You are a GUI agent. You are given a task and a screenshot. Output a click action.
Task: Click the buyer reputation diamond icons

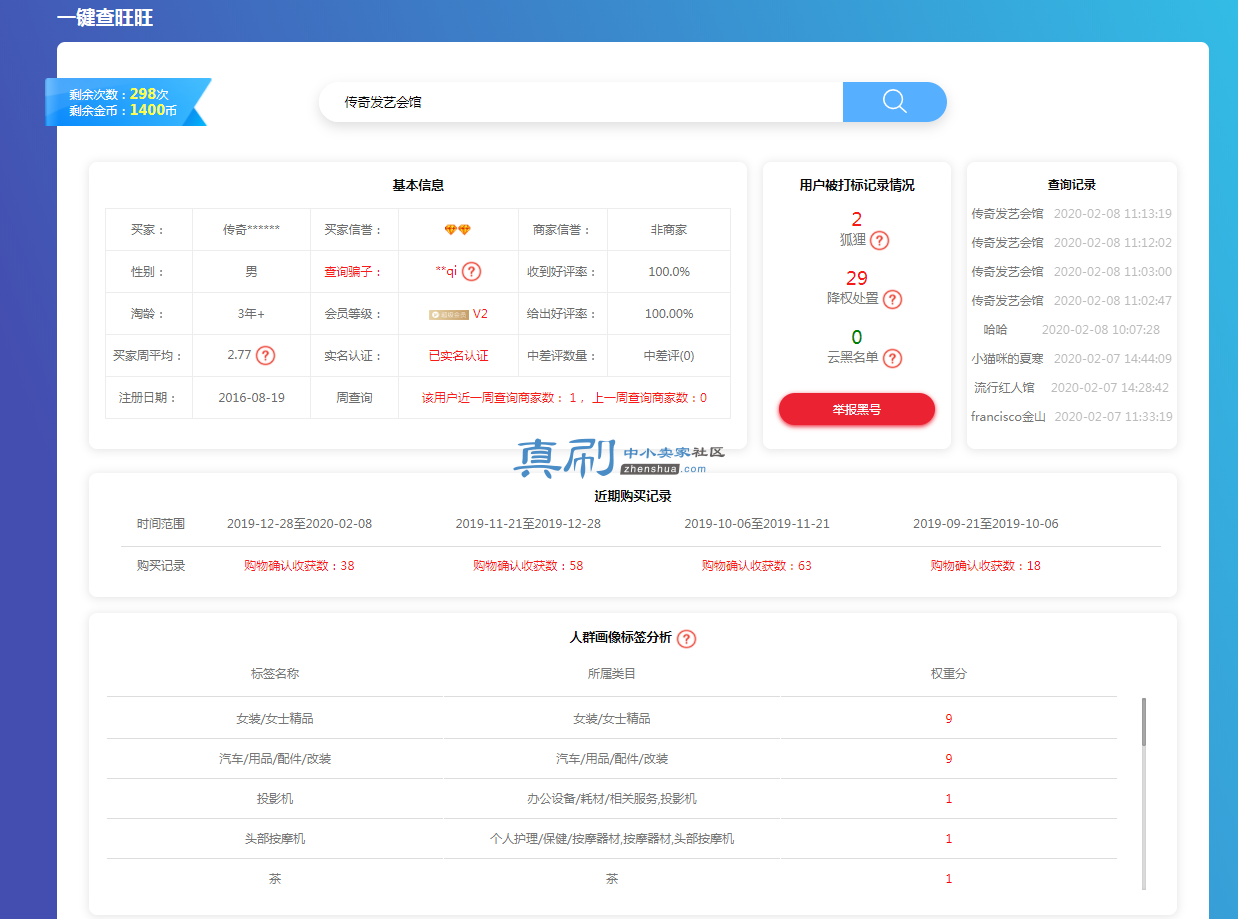click(x=457, y=230)
